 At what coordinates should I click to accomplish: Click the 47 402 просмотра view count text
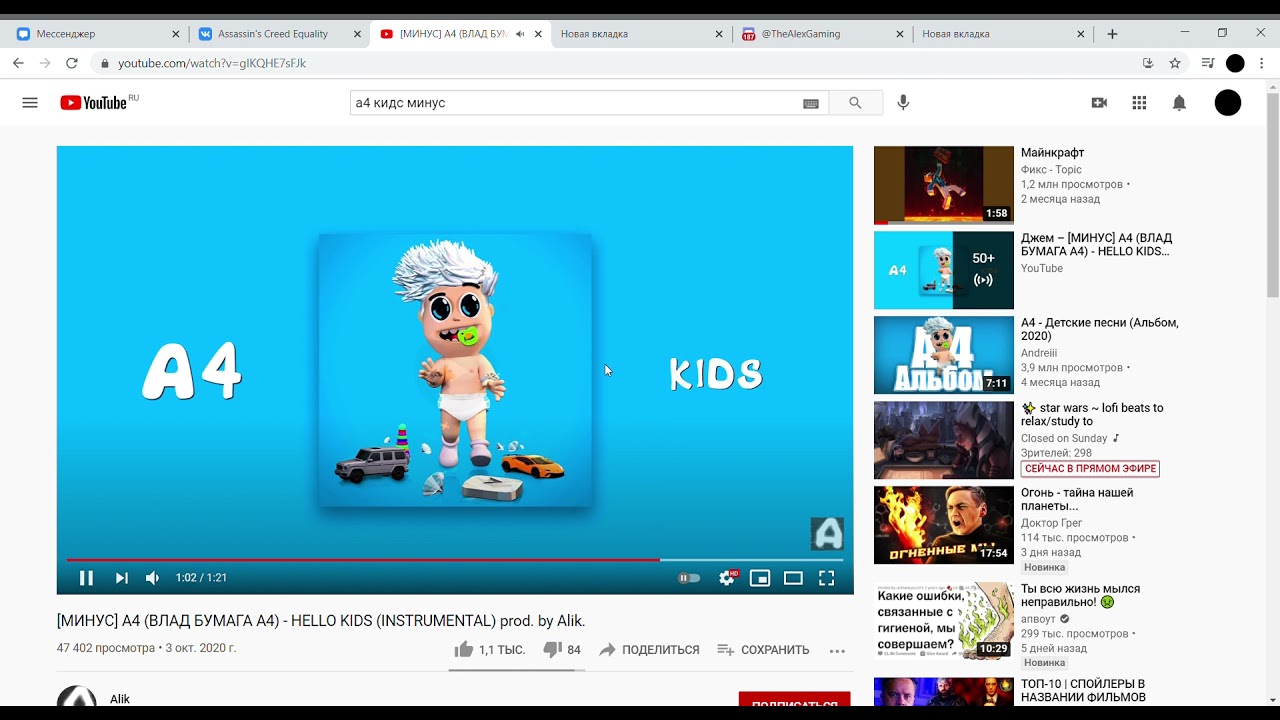[105, 648]
